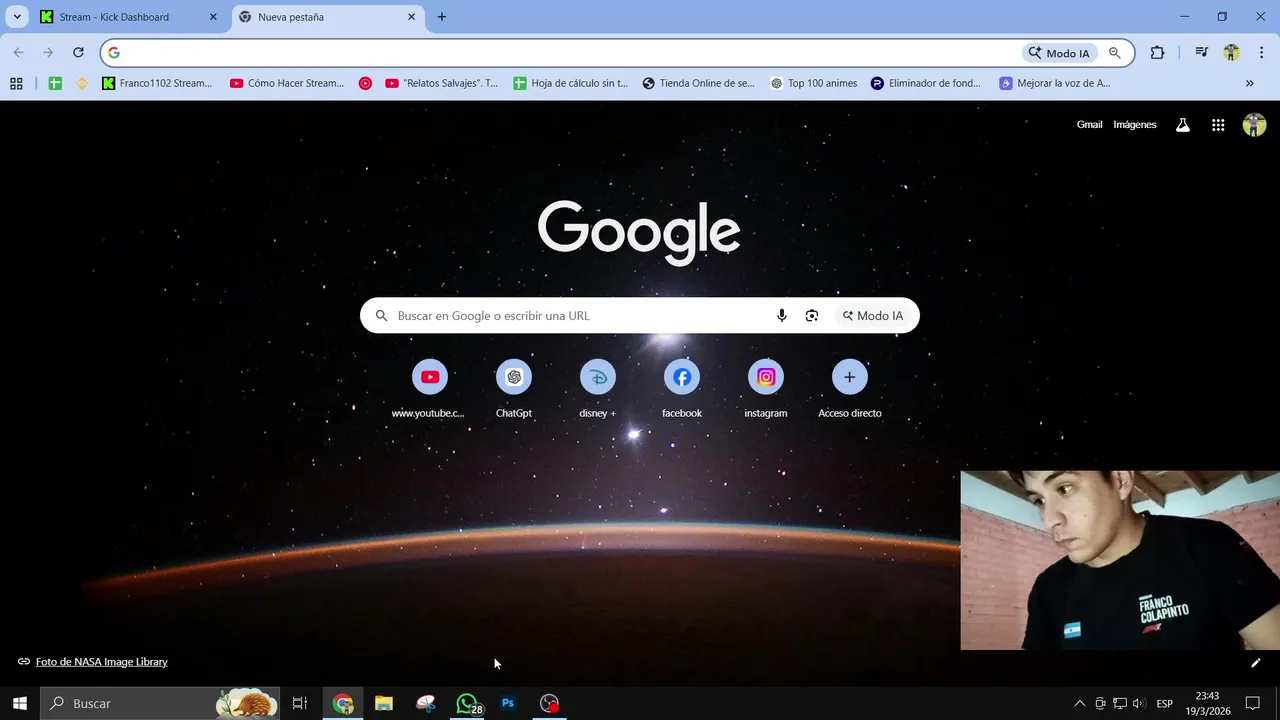Customize the page with the pencil icon
1280x720 pixels.
(x=1256, y=662)
